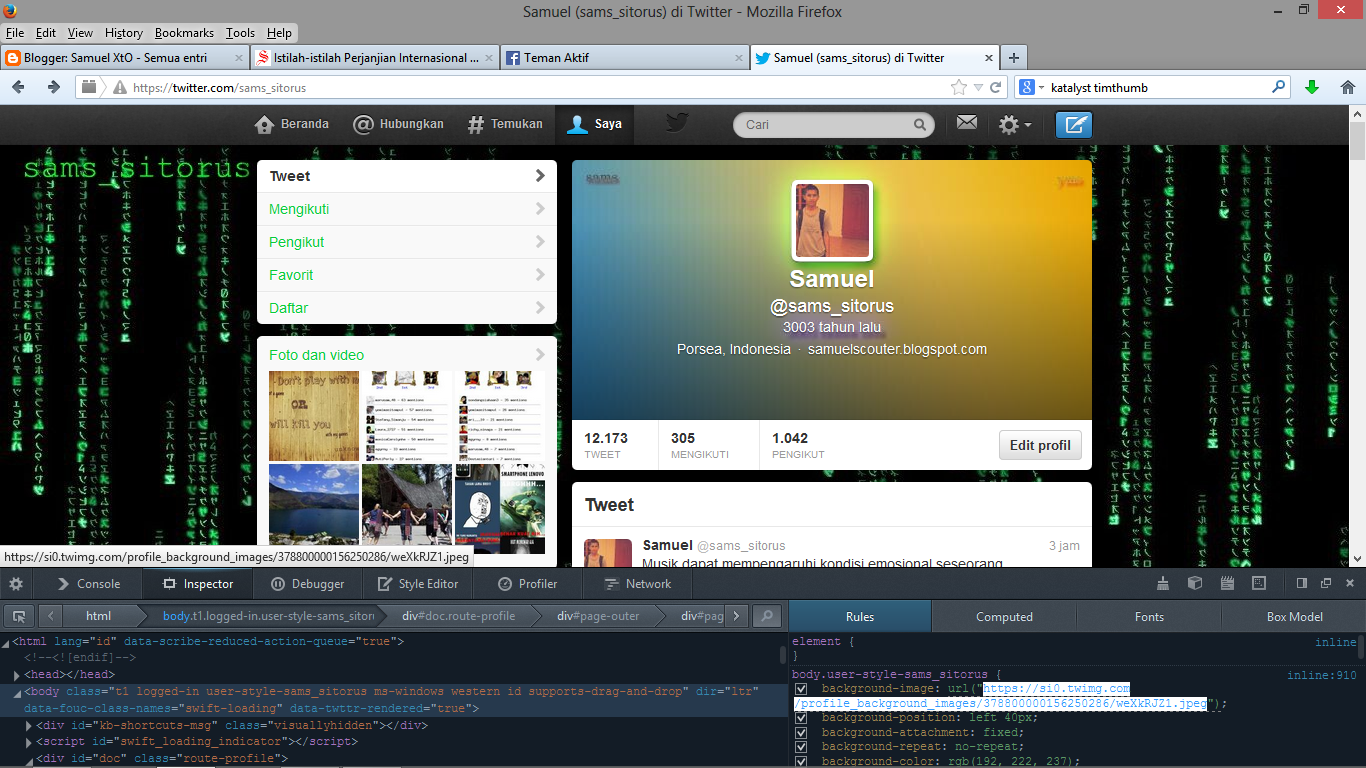
Task: Expand the div kb-shortcuts-msg node
Action: (29, 725)
